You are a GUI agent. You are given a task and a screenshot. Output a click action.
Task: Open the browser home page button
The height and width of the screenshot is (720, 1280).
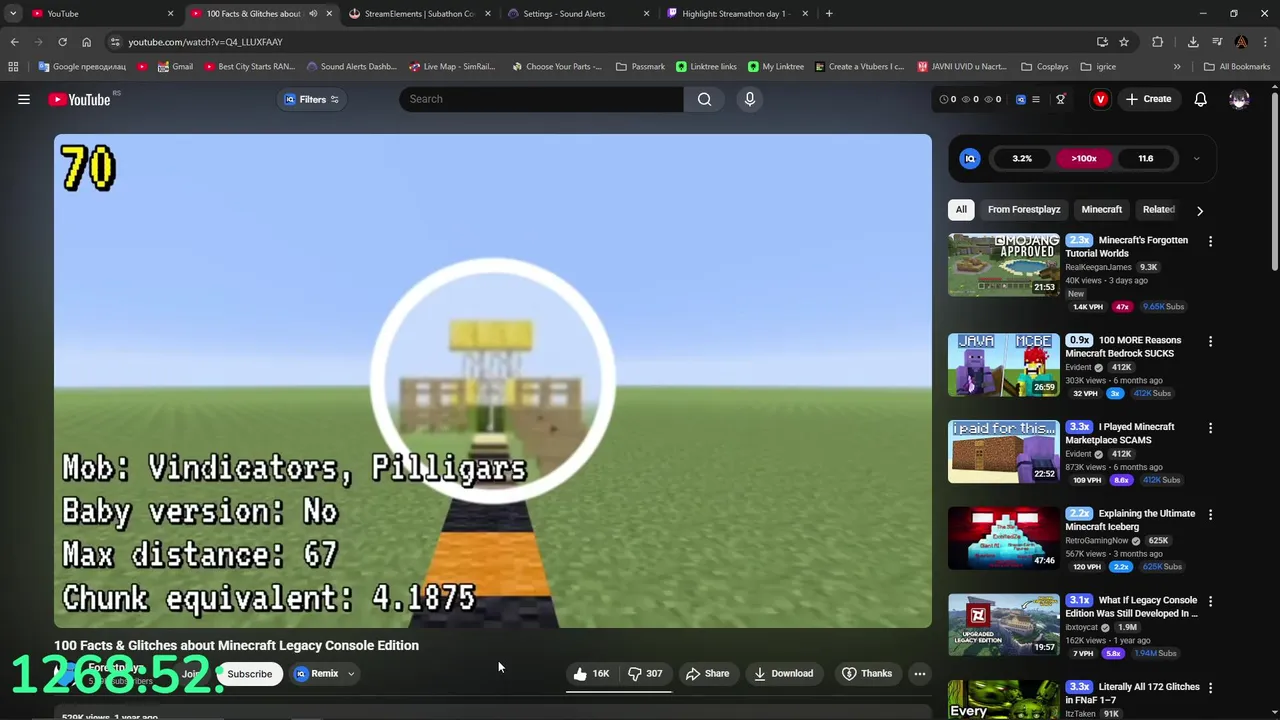(86, 42)
